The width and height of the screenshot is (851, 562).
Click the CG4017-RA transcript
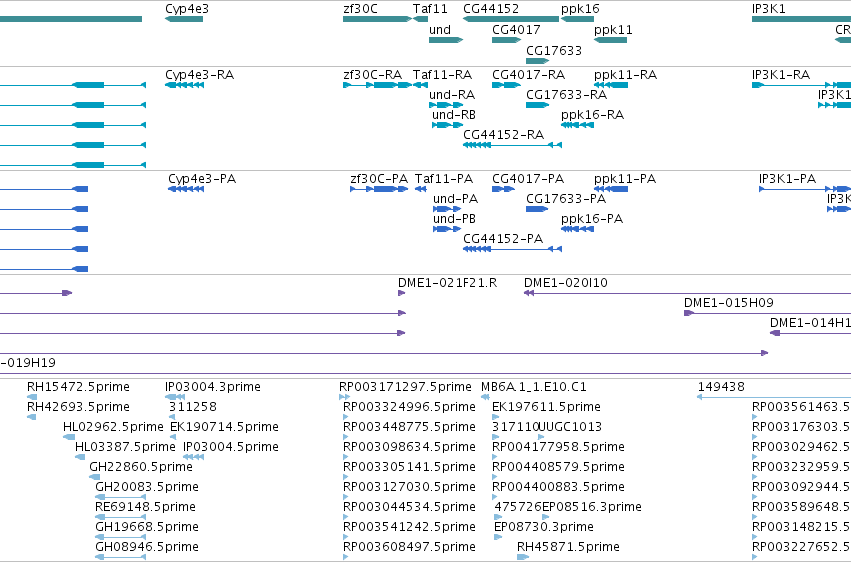(x=506, y=85)
